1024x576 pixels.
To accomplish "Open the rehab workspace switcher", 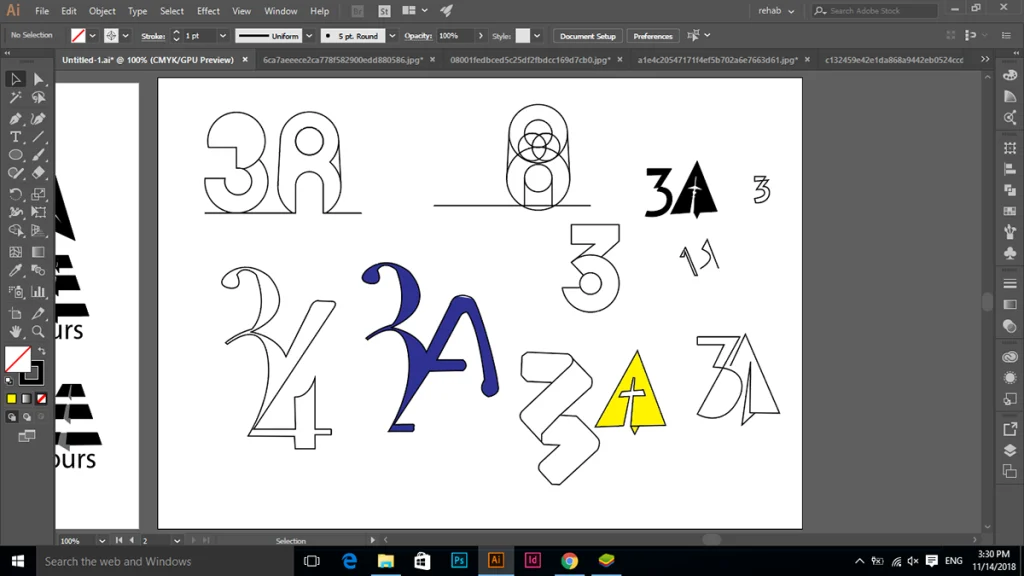I will tap(776, 10).
